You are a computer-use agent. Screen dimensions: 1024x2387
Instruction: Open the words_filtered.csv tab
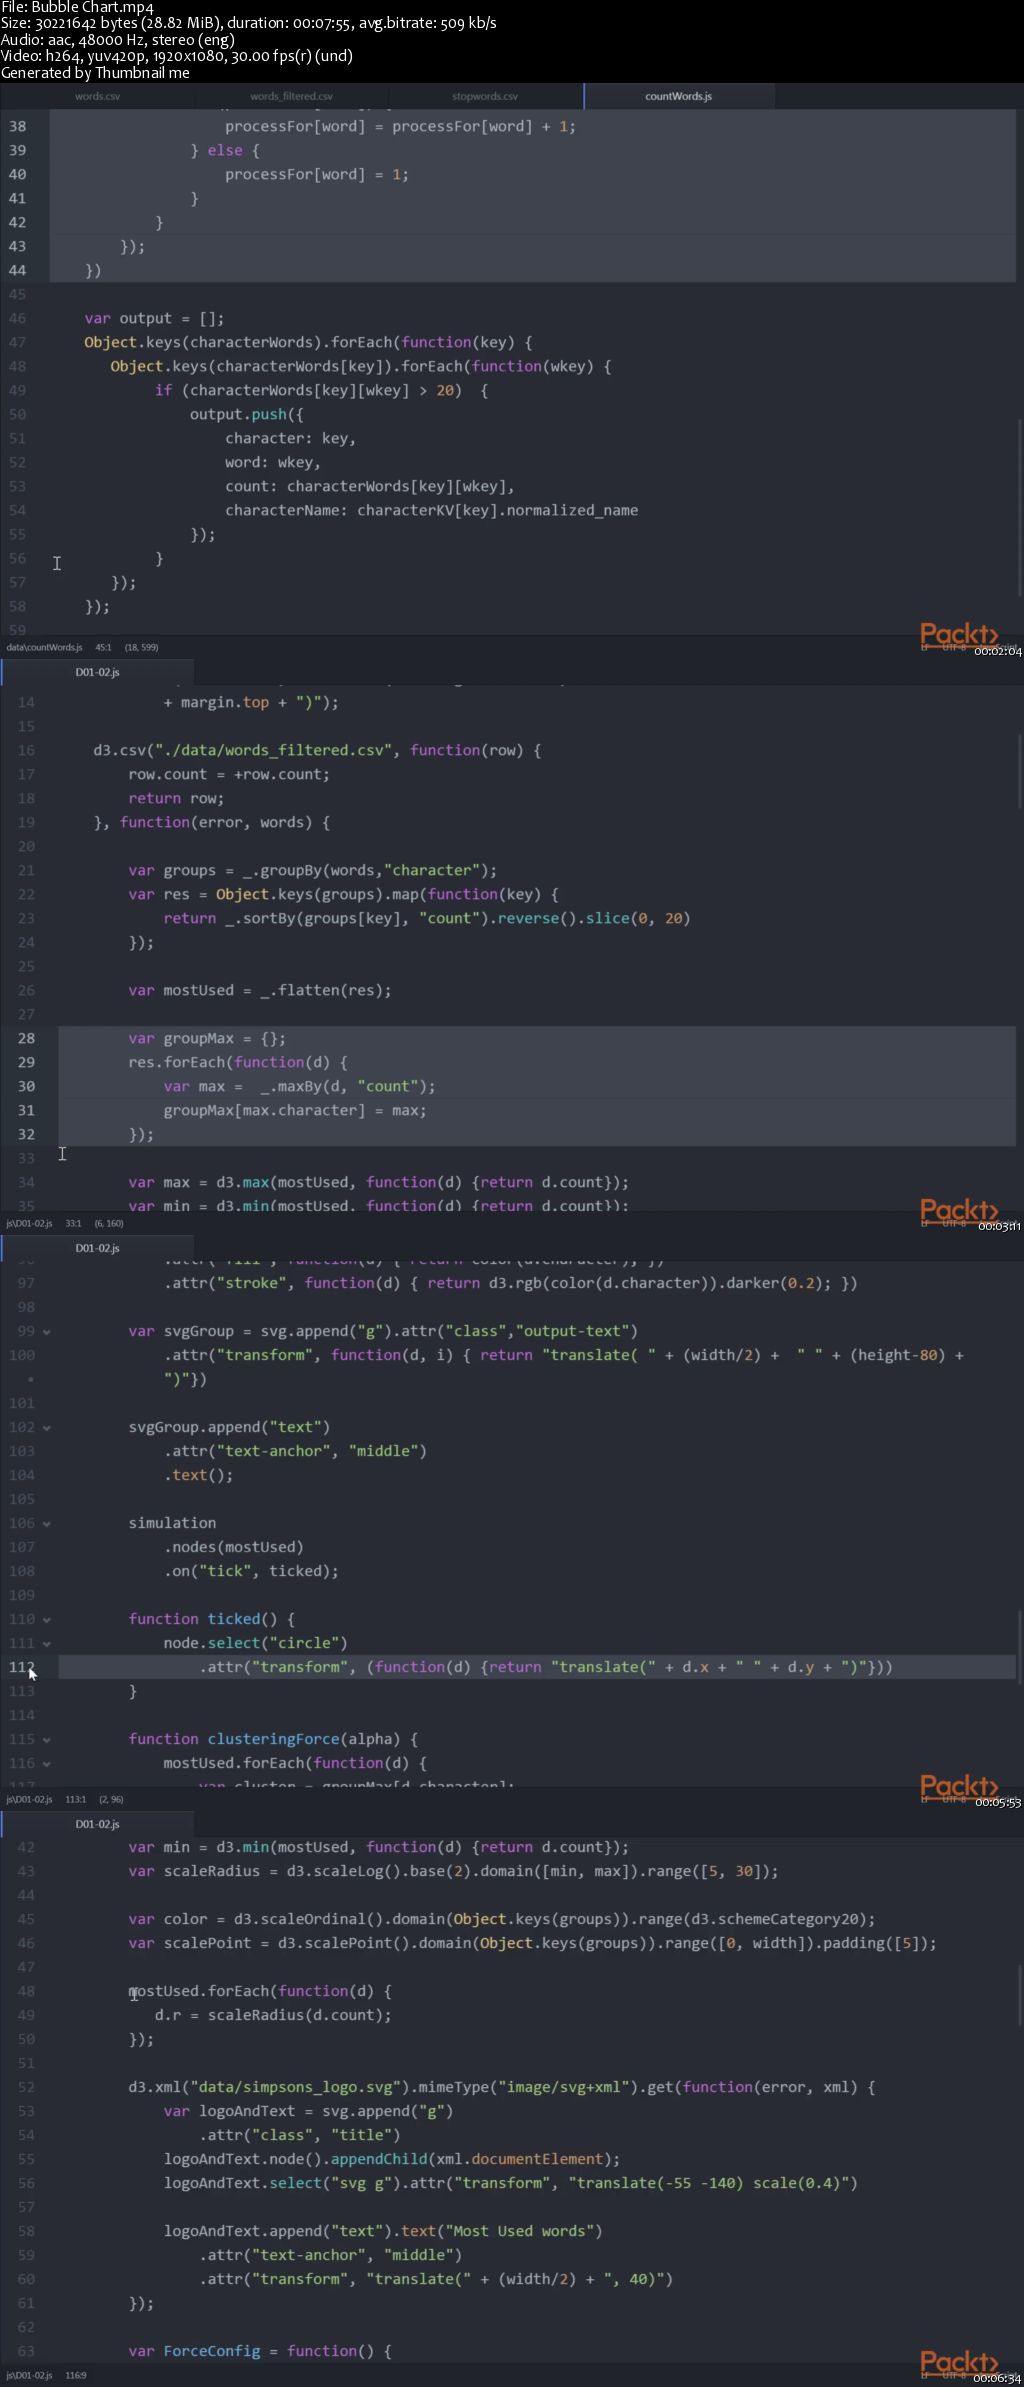tap(291, 96)
